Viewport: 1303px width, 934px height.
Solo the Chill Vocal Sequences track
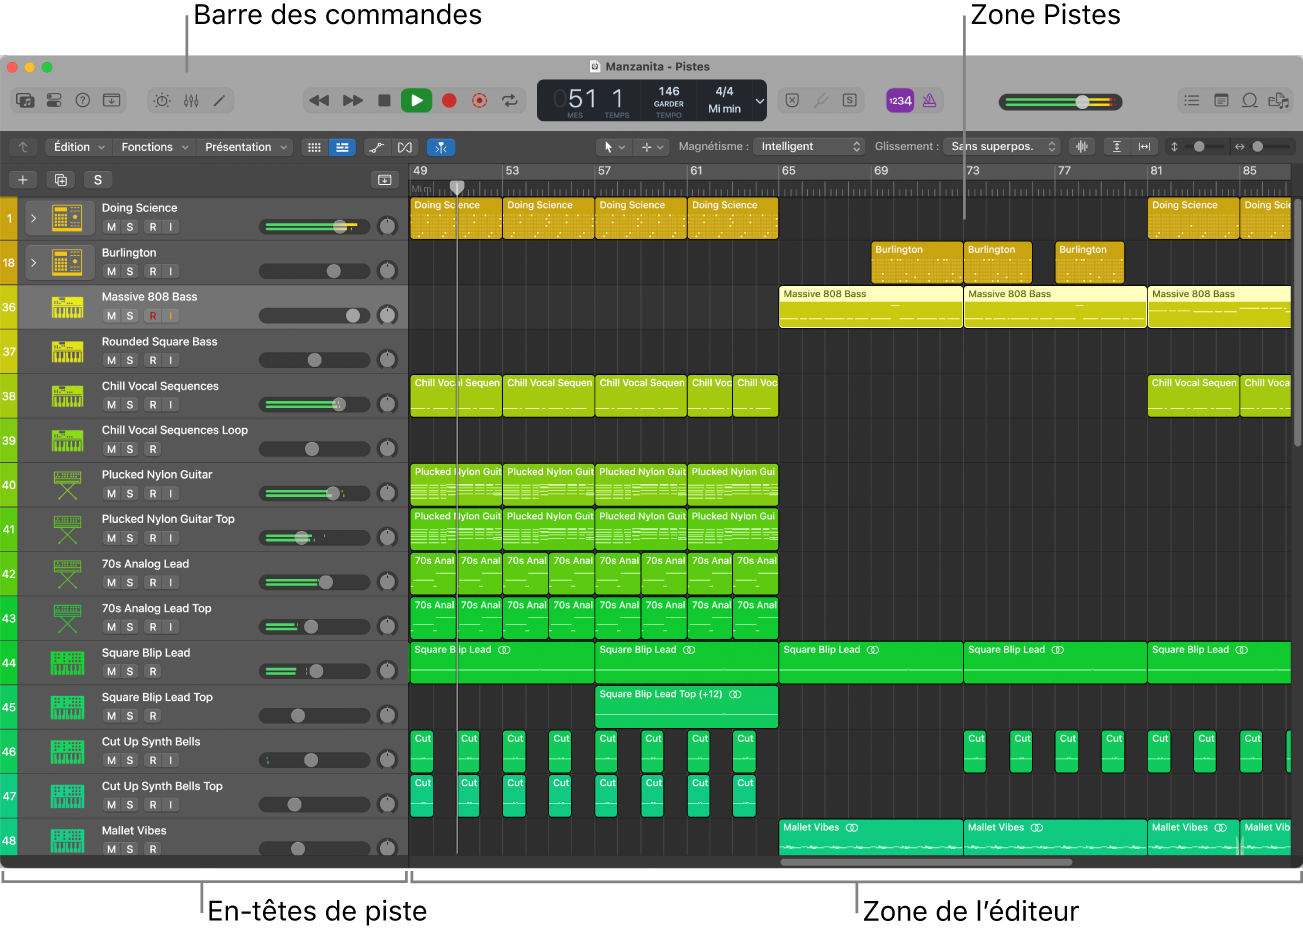128,404
